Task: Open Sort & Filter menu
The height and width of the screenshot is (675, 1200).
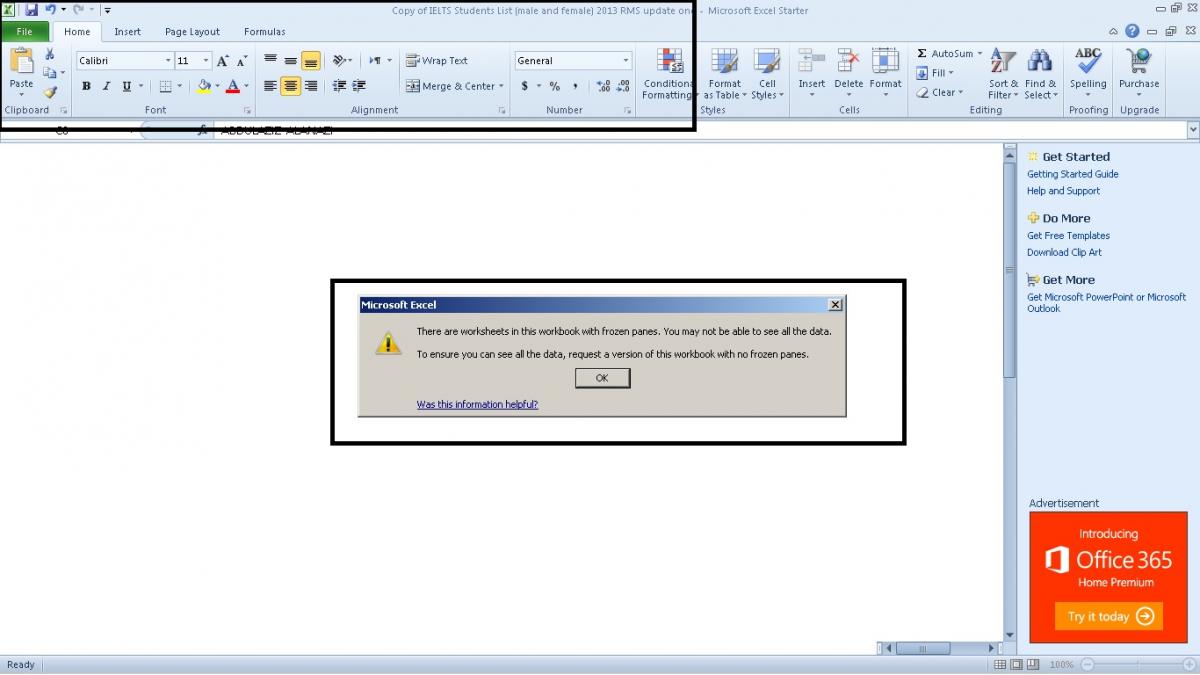Action: 1003,74
